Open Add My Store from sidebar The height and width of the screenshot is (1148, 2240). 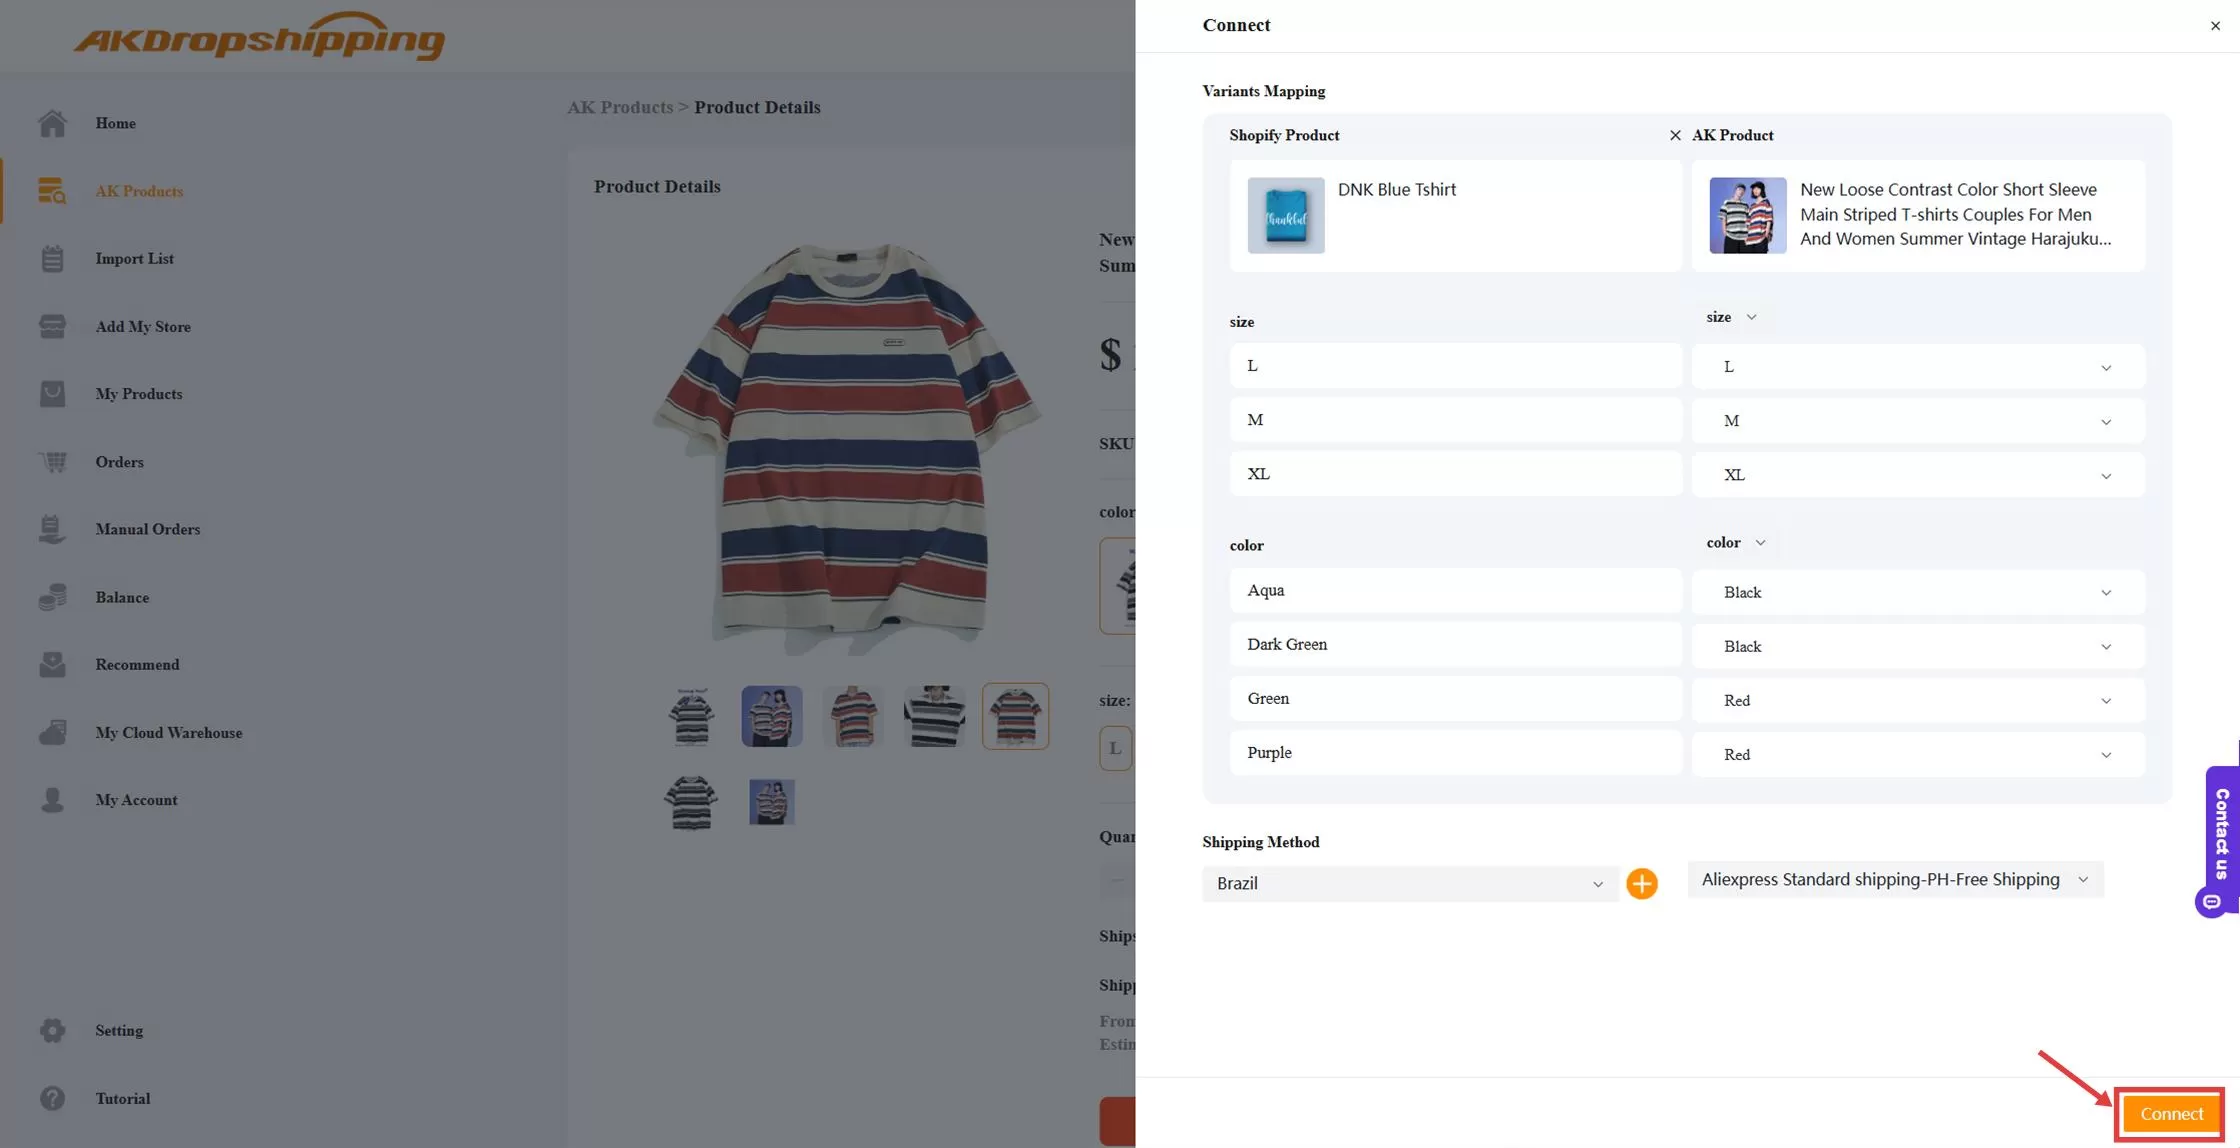point(52,326)
